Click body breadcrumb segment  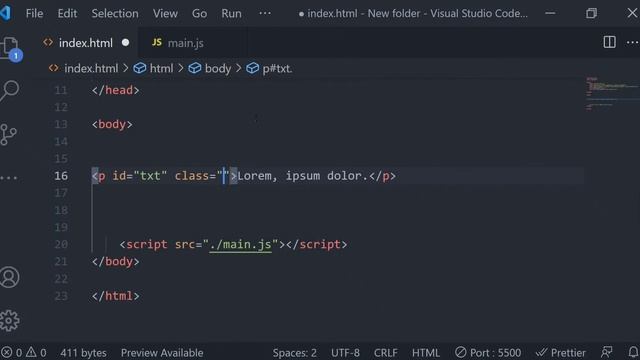(218, 69)
